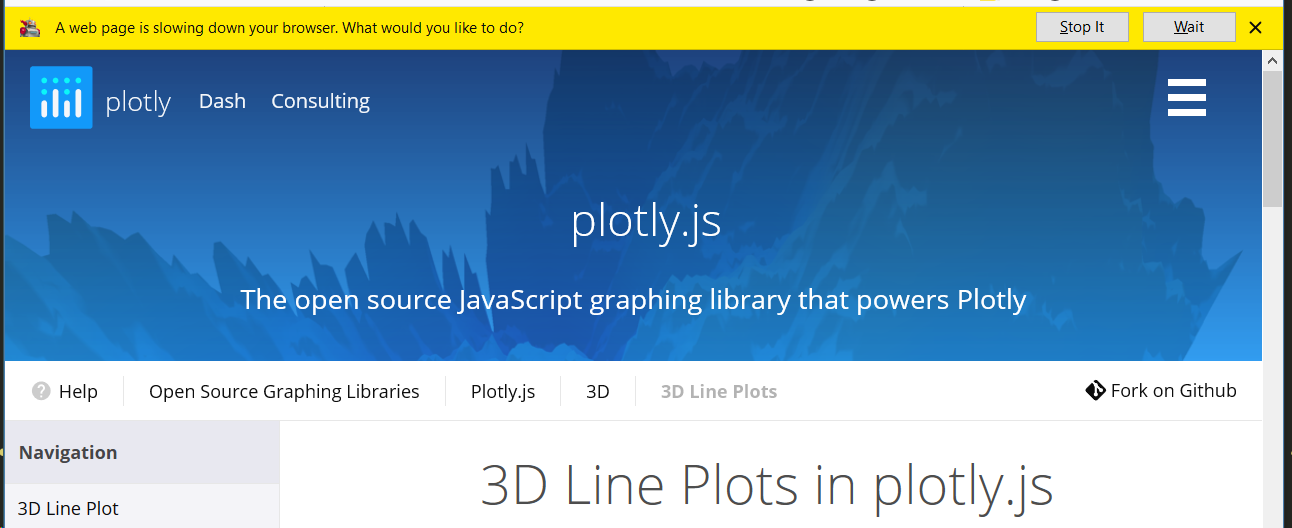Open the Help breadcrumb link
This screenshot has height=528, width=1292.
click(x=78, y=391)
